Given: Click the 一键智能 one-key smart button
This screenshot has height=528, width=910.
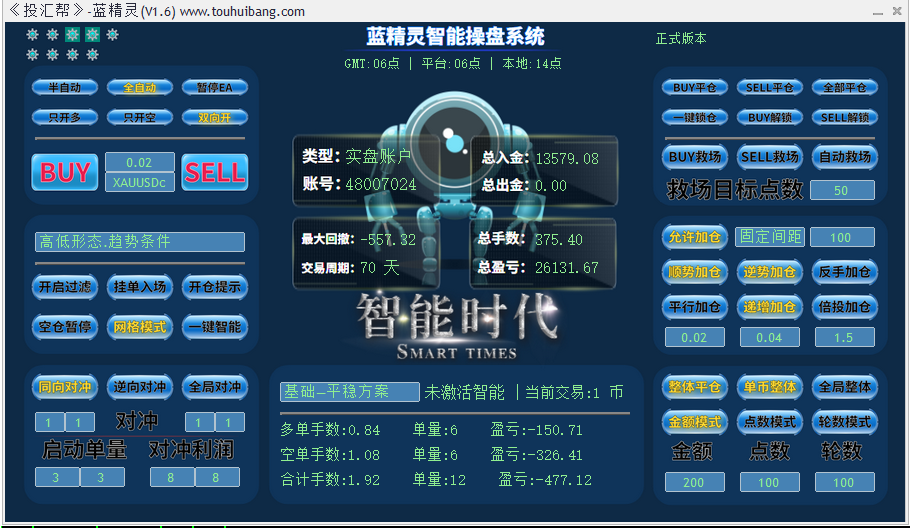Looking at the screenshot, I should pyautogui.click(x=215, y=327).
